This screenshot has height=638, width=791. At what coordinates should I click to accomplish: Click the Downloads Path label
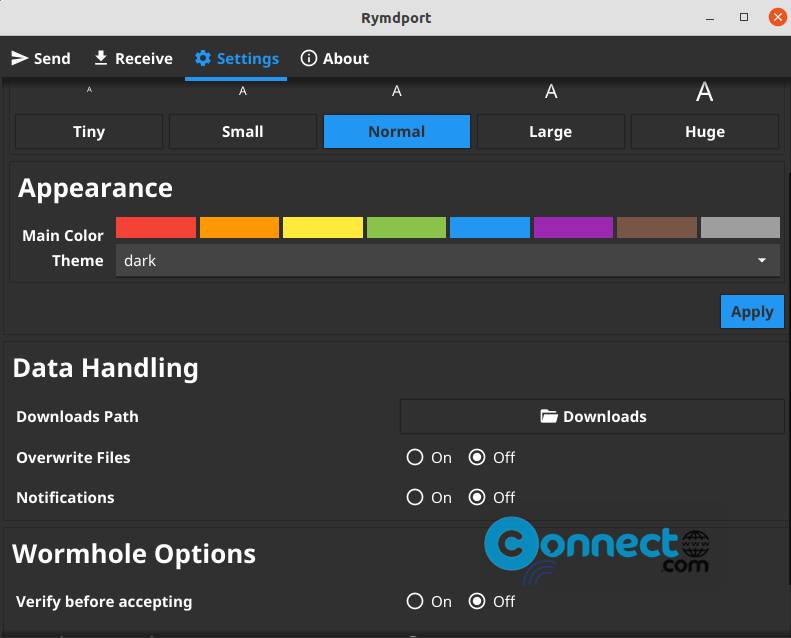click(77, 417)
